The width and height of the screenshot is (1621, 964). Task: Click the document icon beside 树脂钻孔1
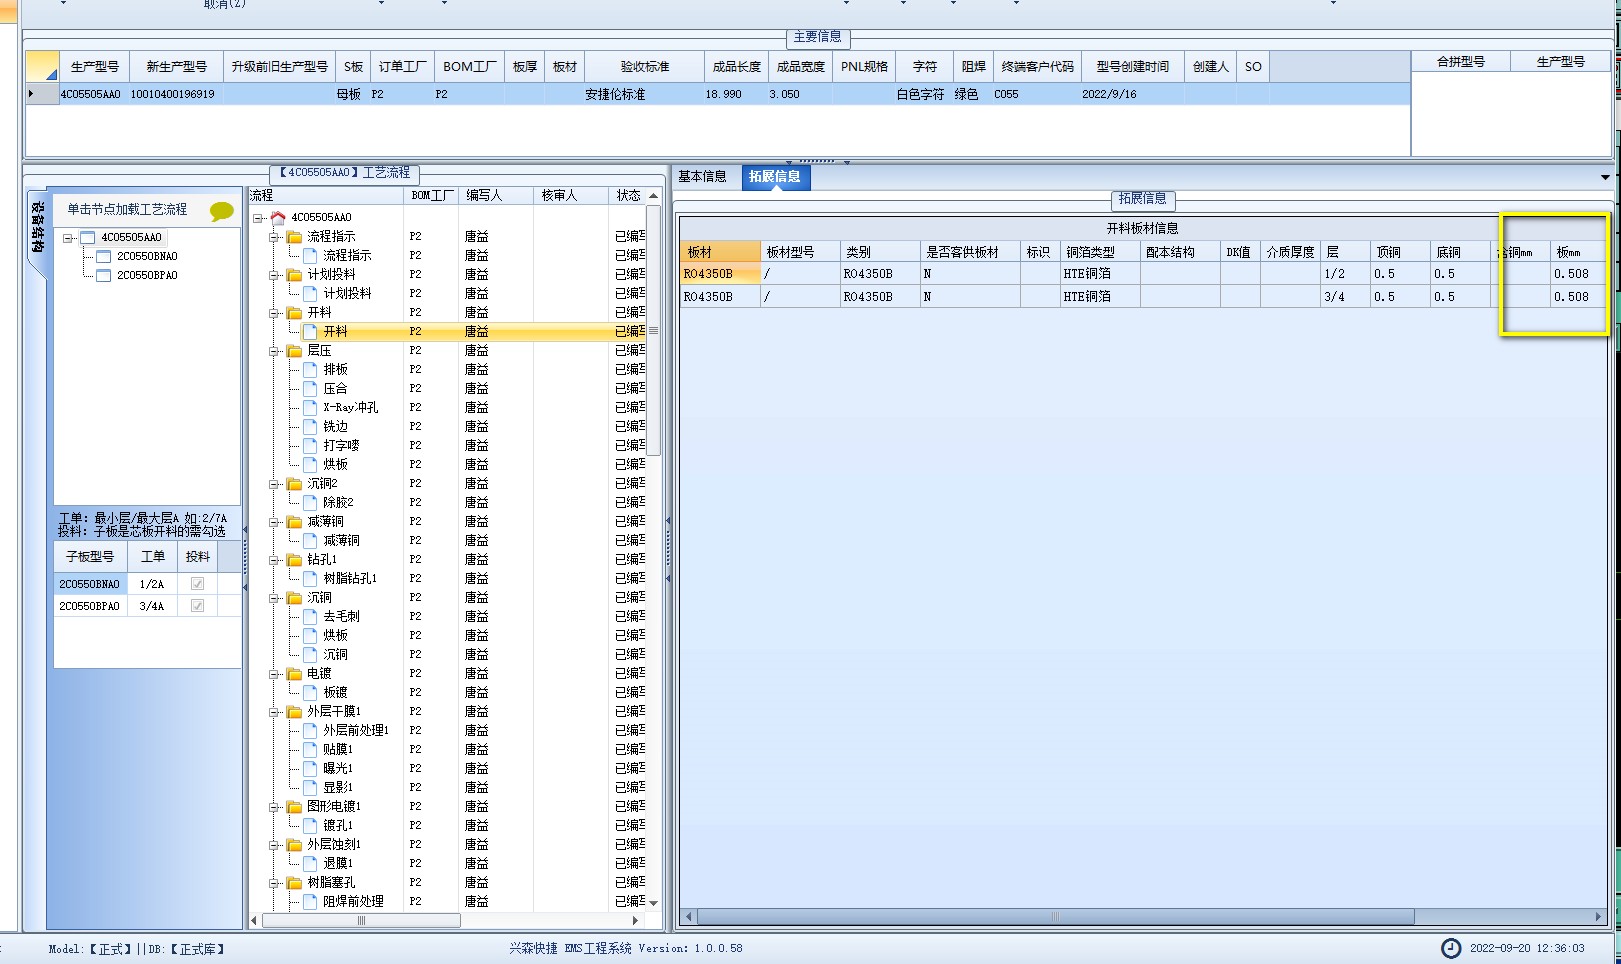tap(310, 578)
